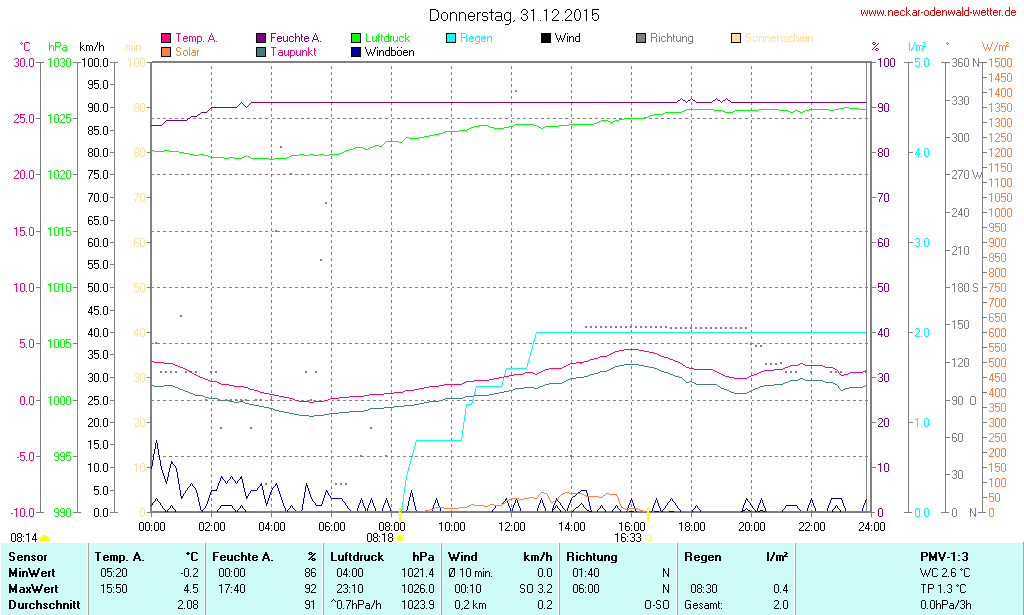The width and height of the screenshot is (1024, 615).
Task: Select the green Luftdruck legend square
Action: click(356, 39)
